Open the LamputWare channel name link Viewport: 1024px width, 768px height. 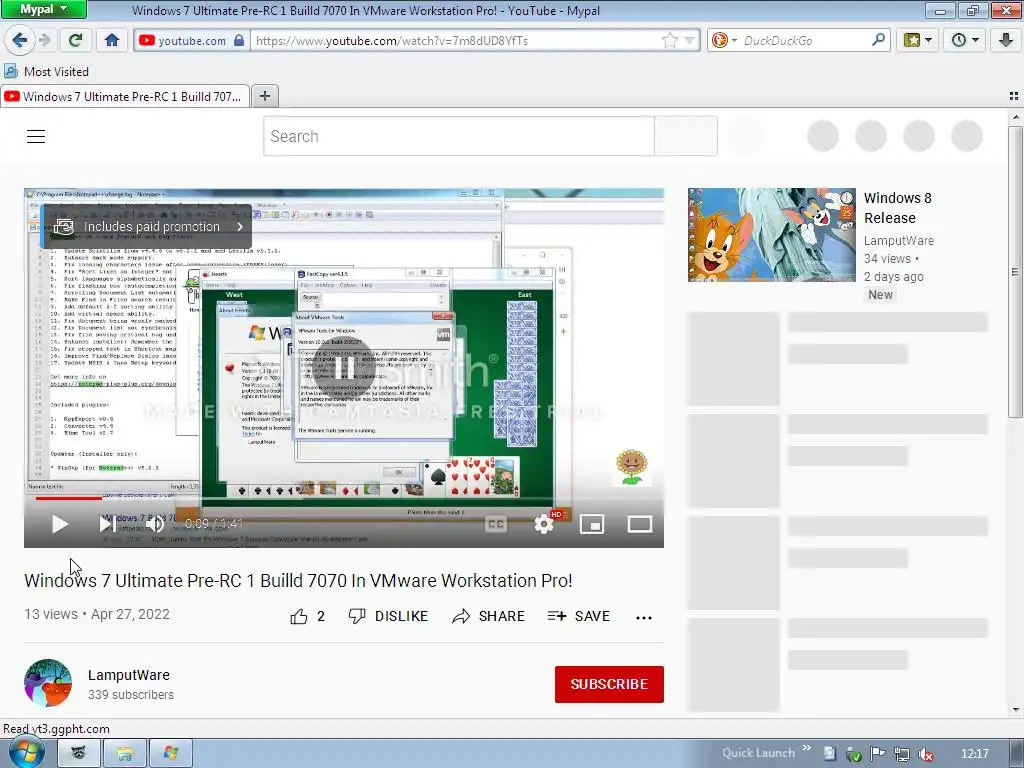coord(129,675)
